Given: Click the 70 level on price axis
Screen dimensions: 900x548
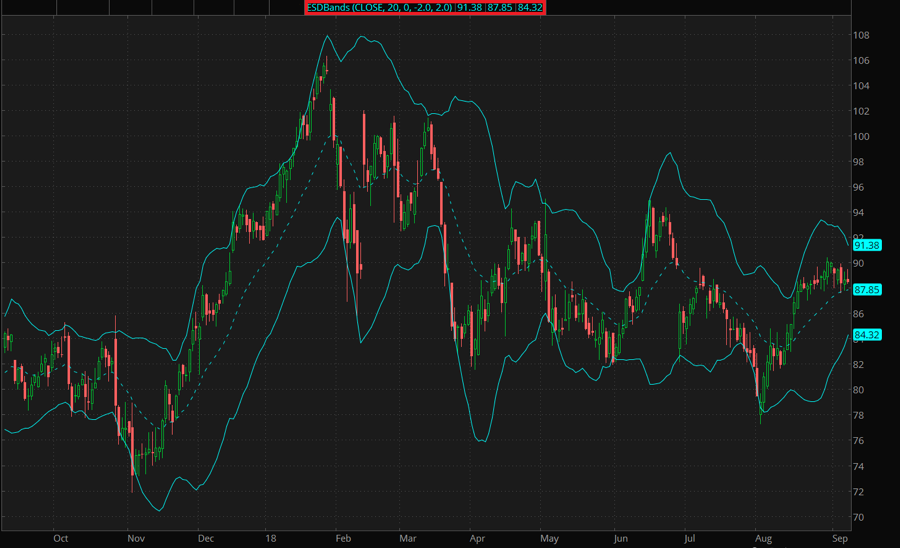Looking at the screenshot, I should (860, 518).
